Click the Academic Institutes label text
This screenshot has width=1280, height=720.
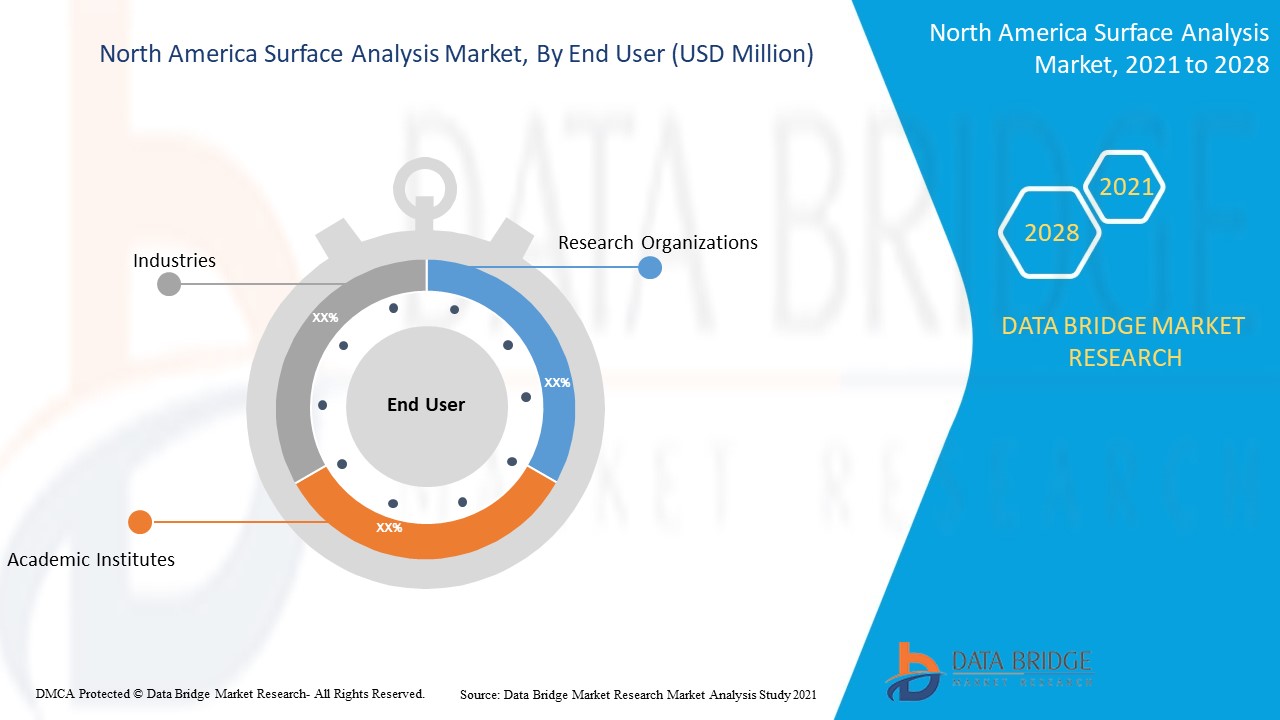(x=91, y=560)
